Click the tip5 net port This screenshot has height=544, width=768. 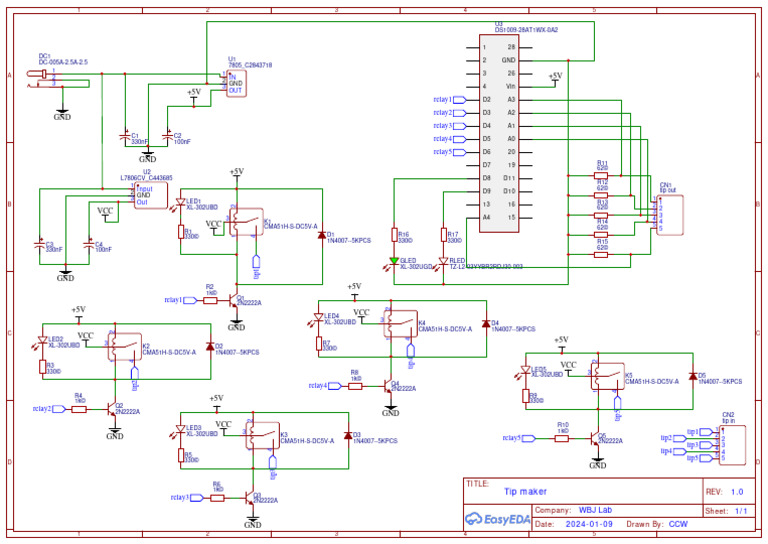tap(700, 459)
